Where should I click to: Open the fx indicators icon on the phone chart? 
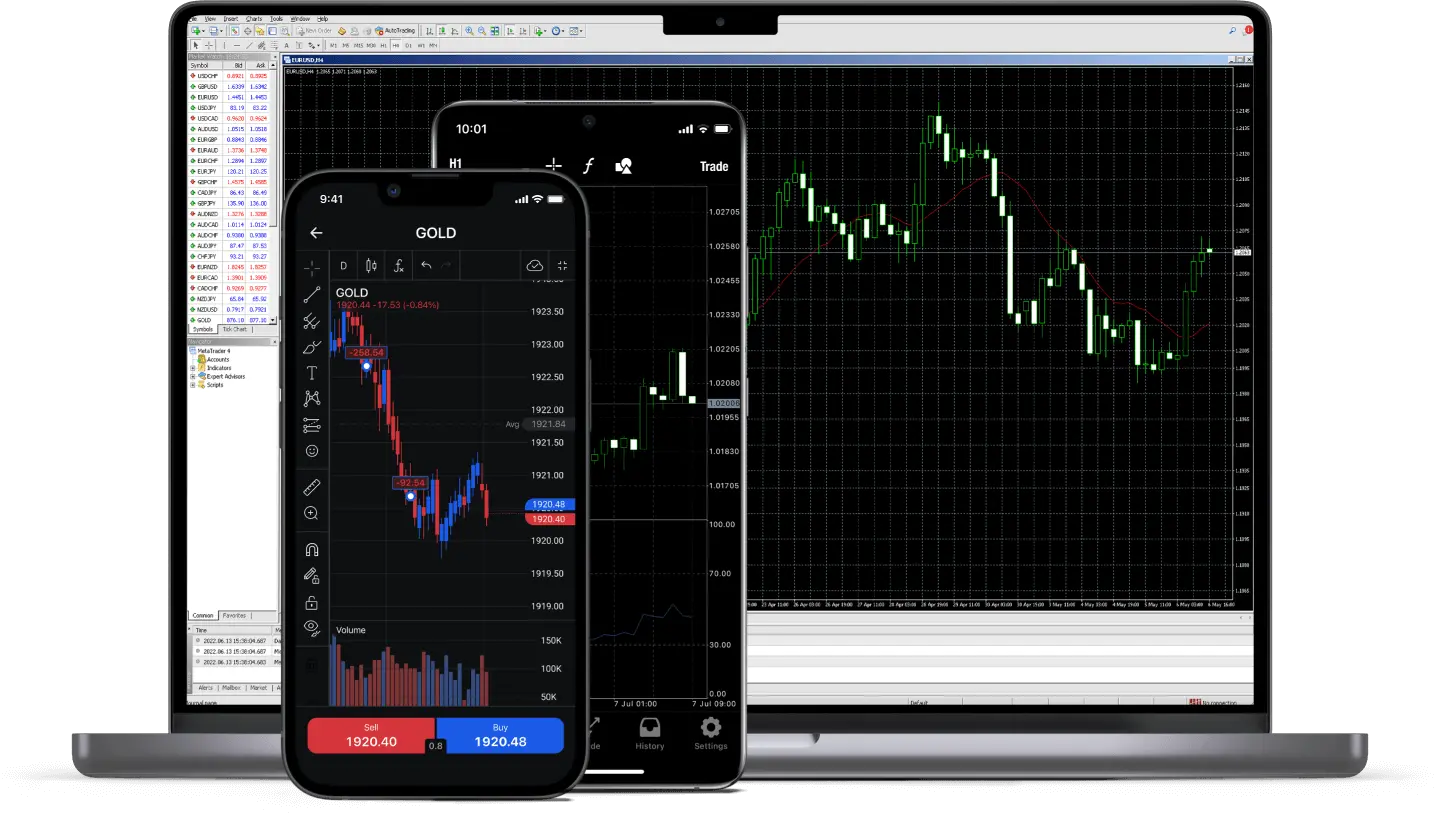[x=399, y=266]
